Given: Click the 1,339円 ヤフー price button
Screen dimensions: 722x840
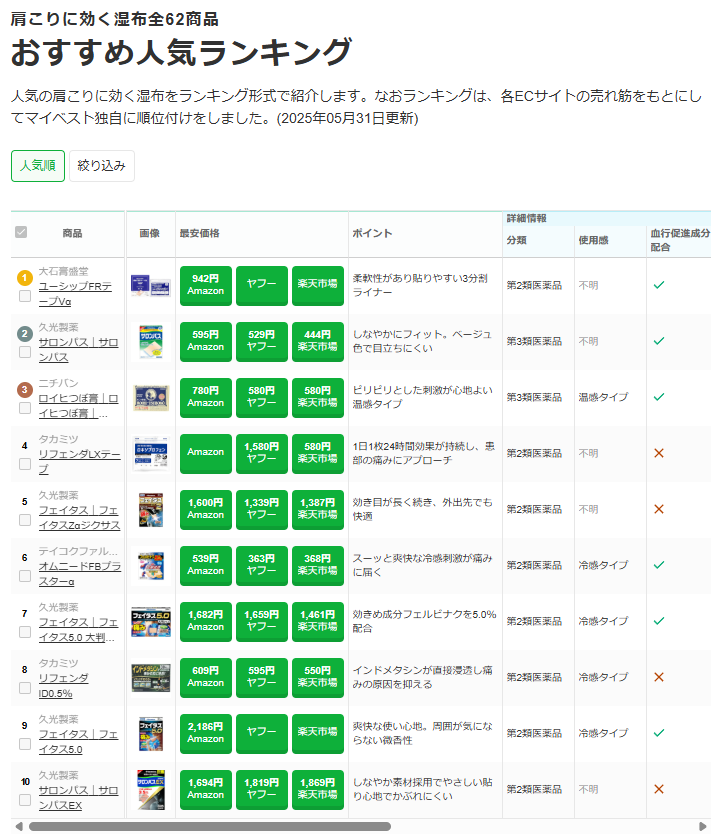Looking at the screenshot, I should click(x=262, y=509).
